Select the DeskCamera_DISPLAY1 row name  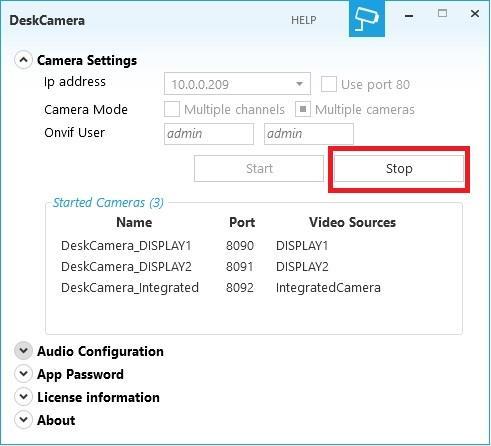(x=126, y=246)
